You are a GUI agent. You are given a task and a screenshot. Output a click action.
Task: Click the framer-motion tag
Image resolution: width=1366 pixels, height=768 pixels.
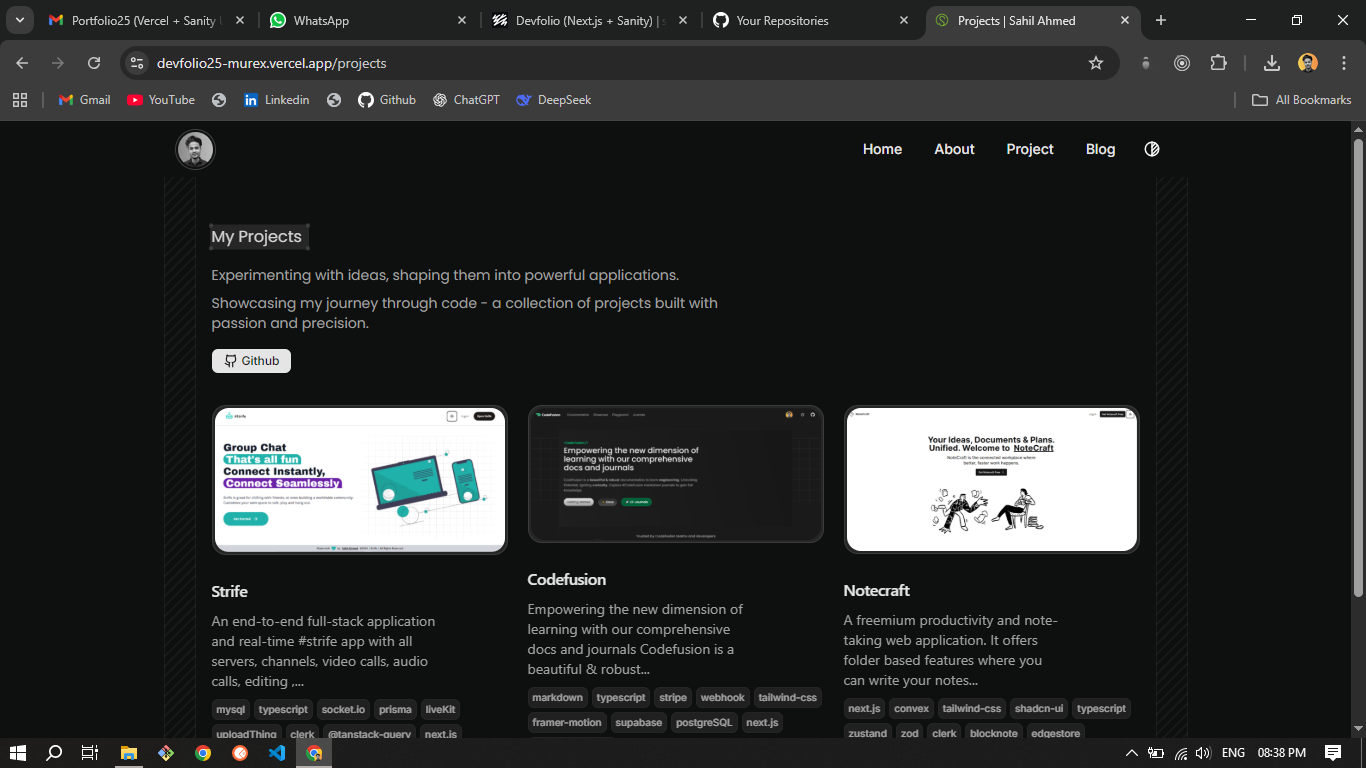pyautogui.click(x=567, y=722)
